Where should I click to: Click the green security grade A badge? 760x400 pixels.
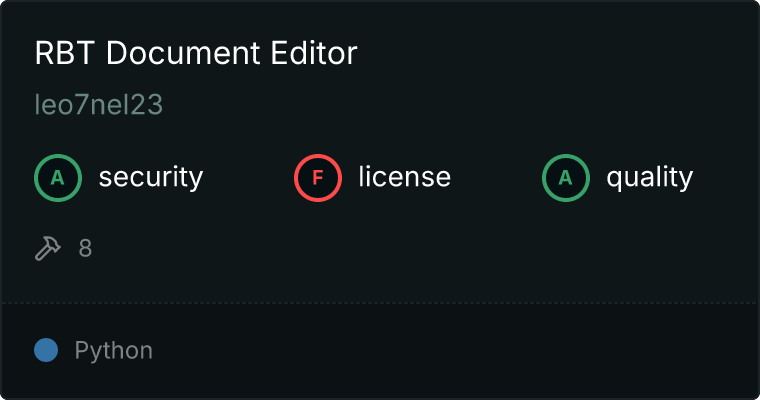coord(58,178)
